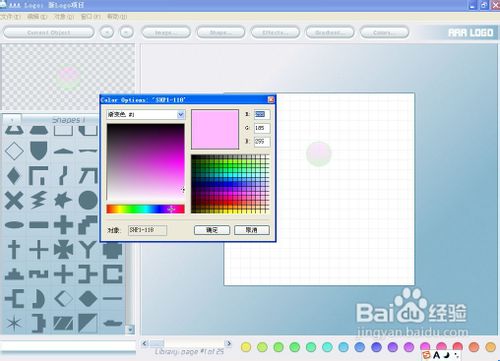This screenshot has height=361, width=500.
Task: Select the ship silhouette shape
Action: click(x=113, y=323)
